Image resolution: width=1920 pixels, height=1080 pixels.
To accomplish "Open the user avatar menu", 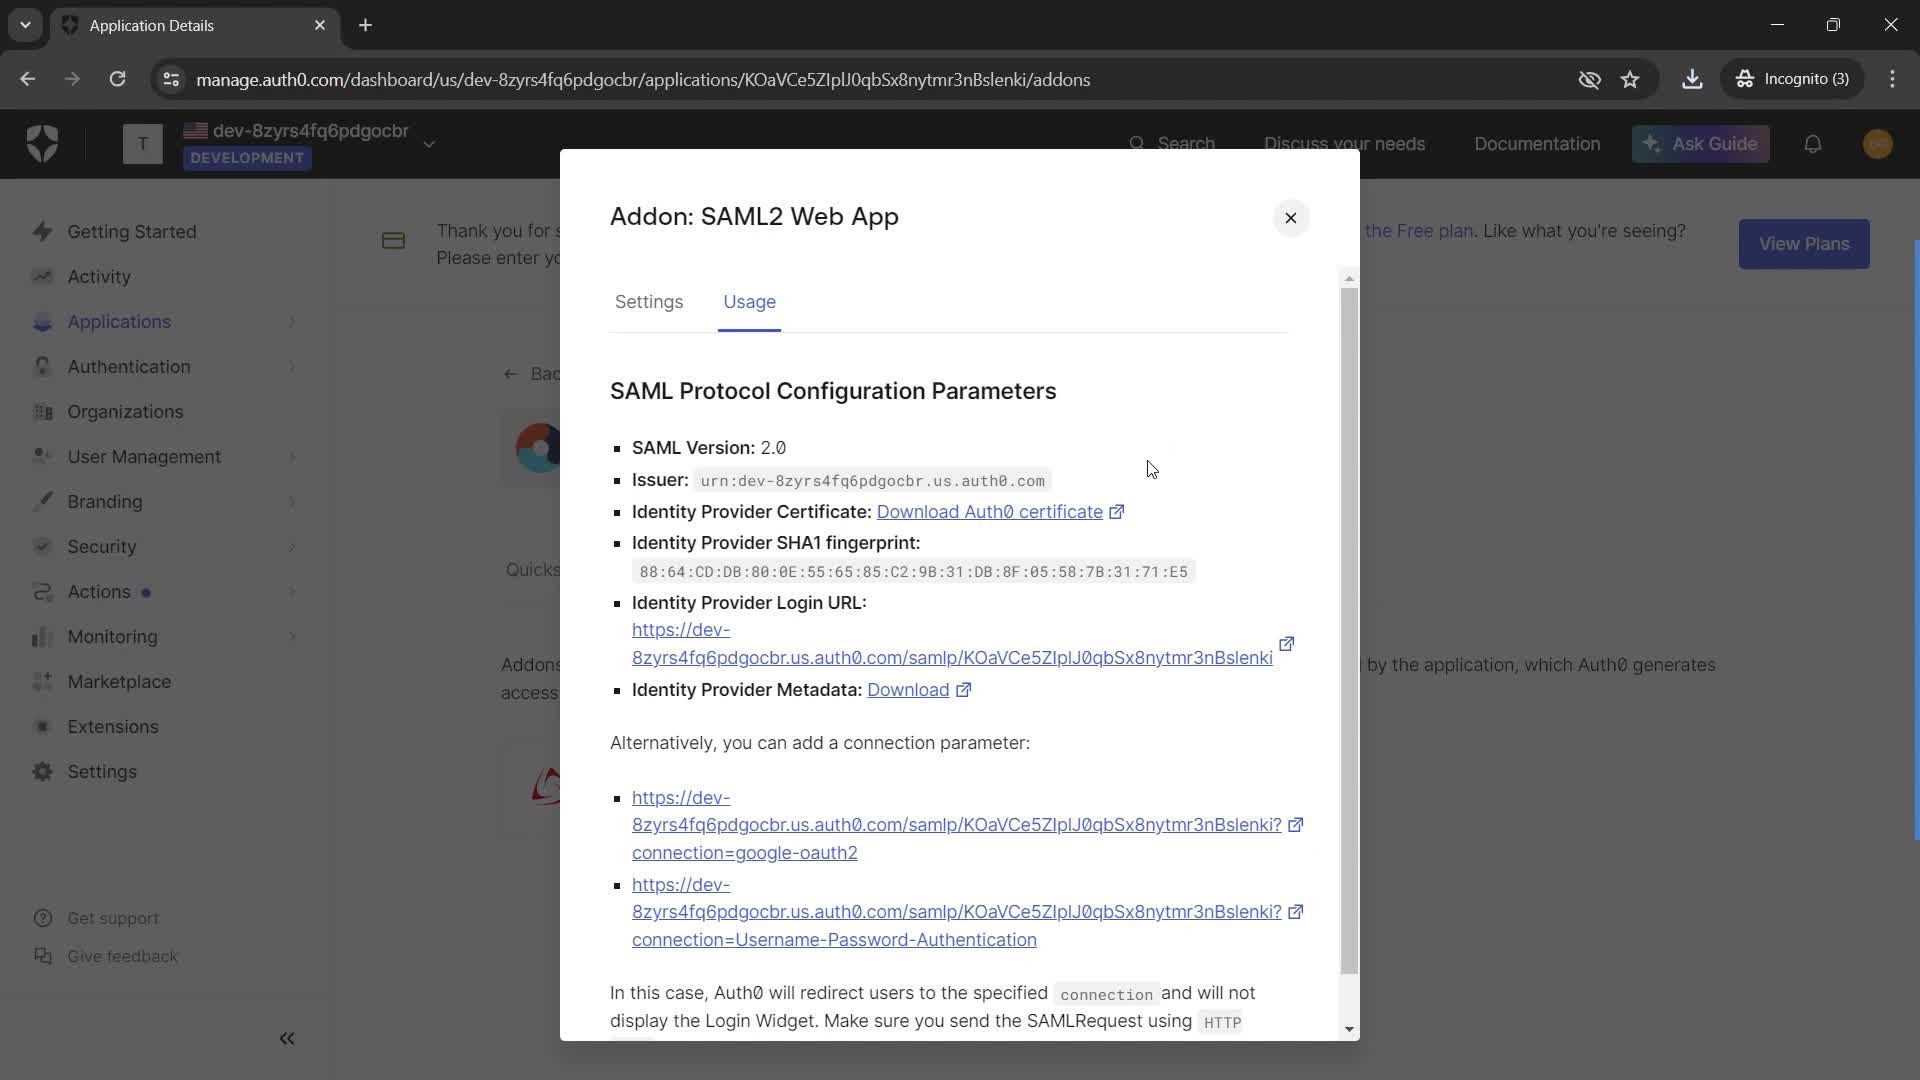I will 1878,144.
